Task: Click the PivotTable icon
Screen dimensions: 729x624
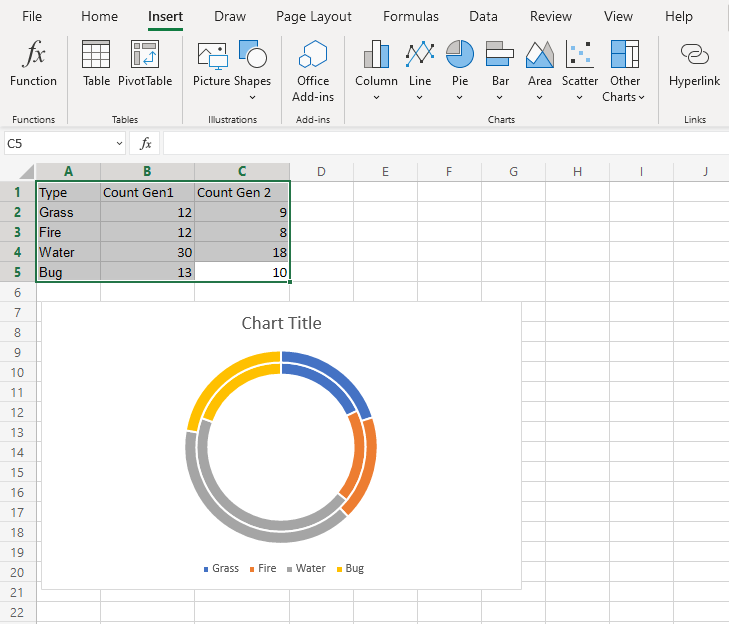Action: click(x=145, y=56)
